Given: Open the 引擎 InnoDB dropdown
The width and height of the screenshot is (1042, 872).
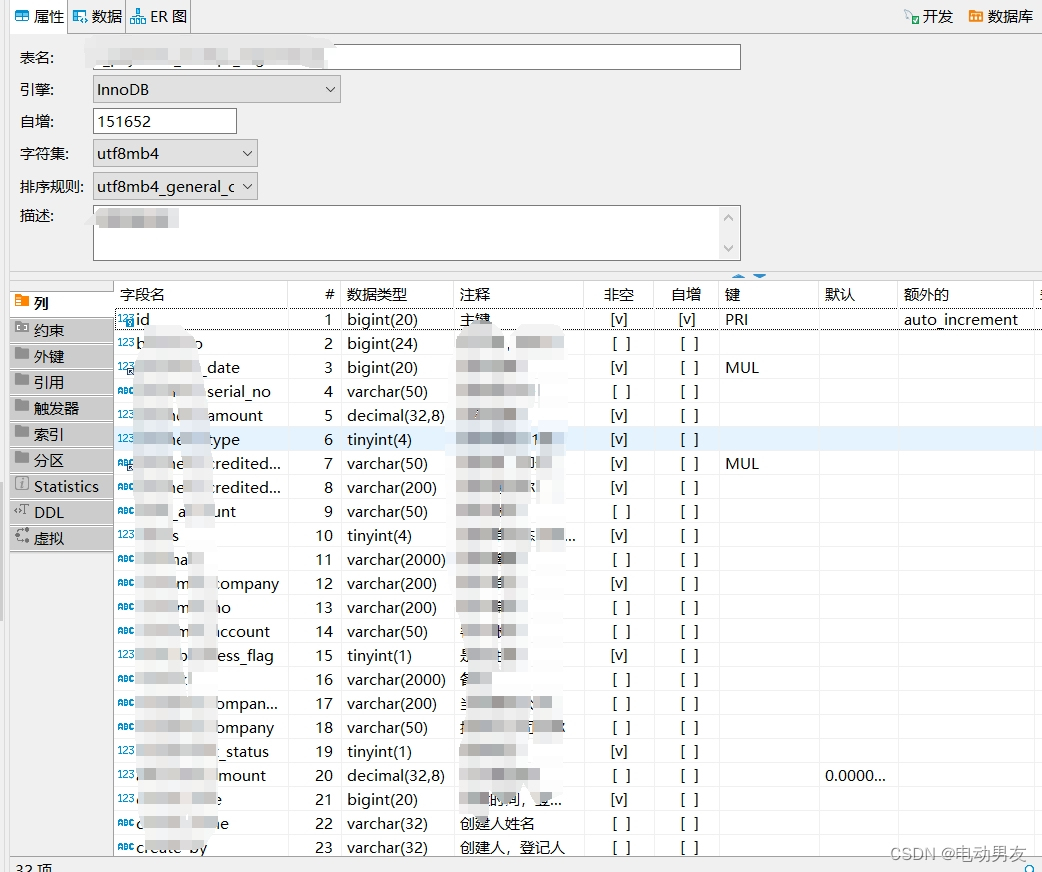Looking at the screenshot, I should (217, 89).
